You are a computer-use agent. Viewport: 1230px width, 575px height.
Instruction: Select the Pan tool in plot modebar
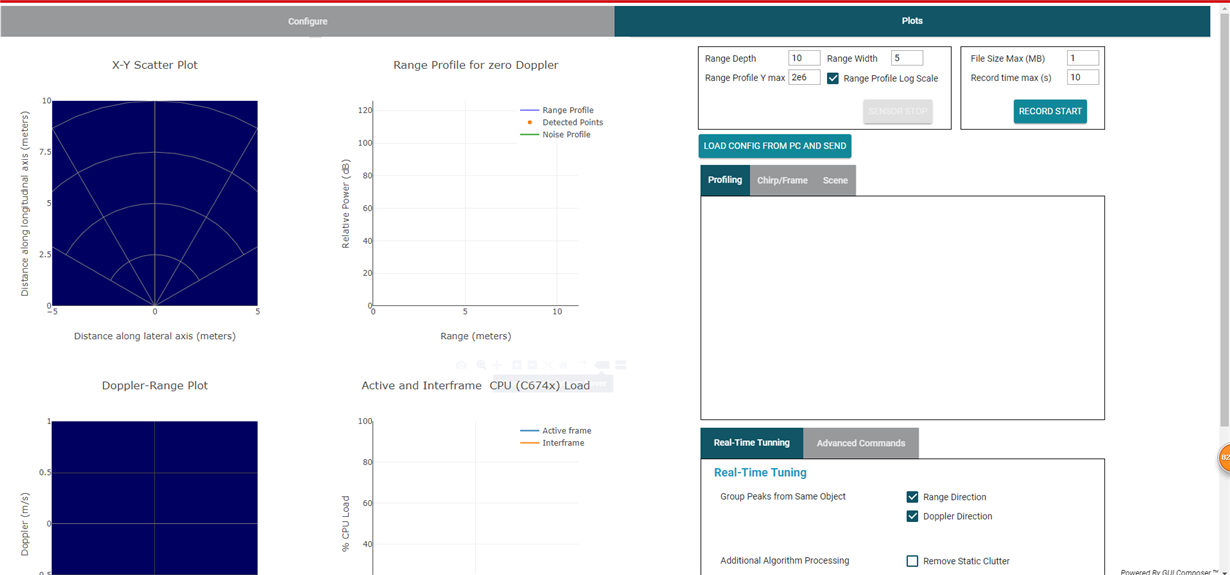[497, 365]
